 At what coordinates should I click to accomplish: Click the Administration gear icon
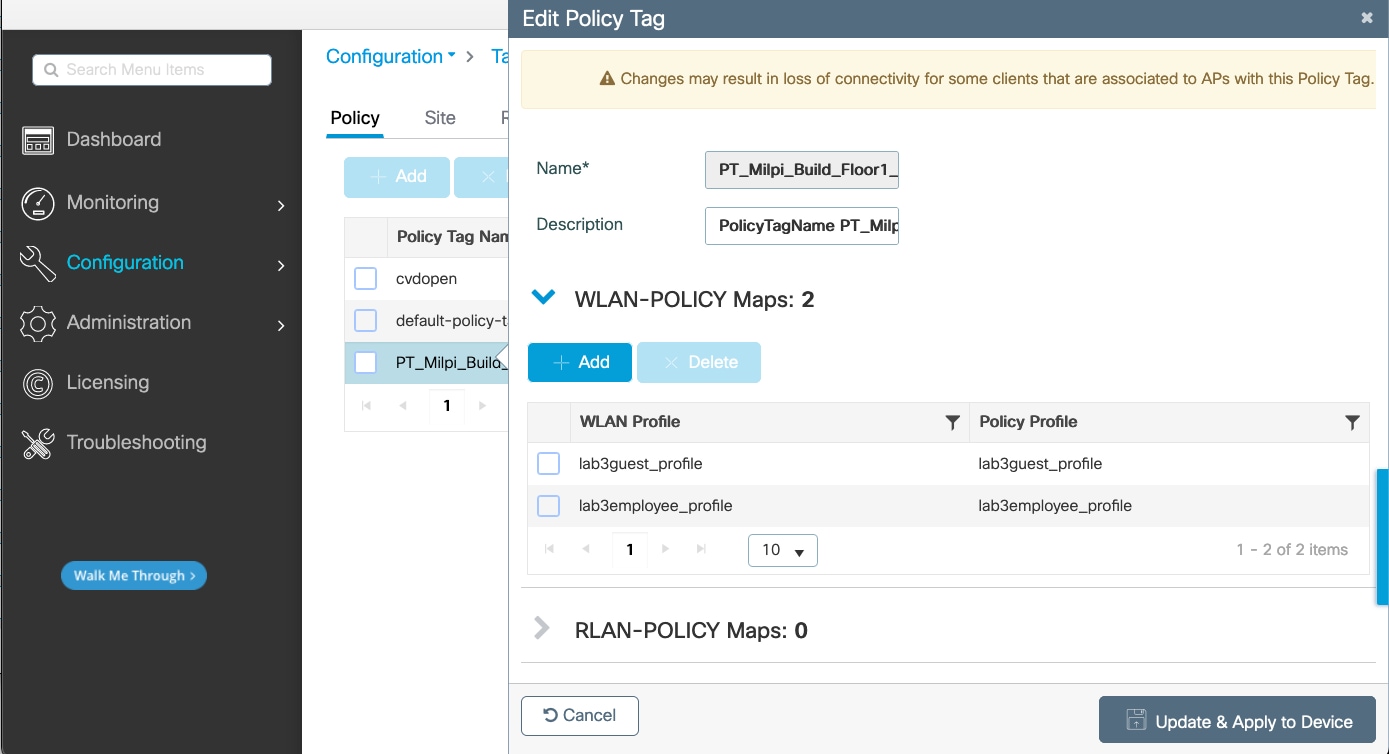[38, 323]
